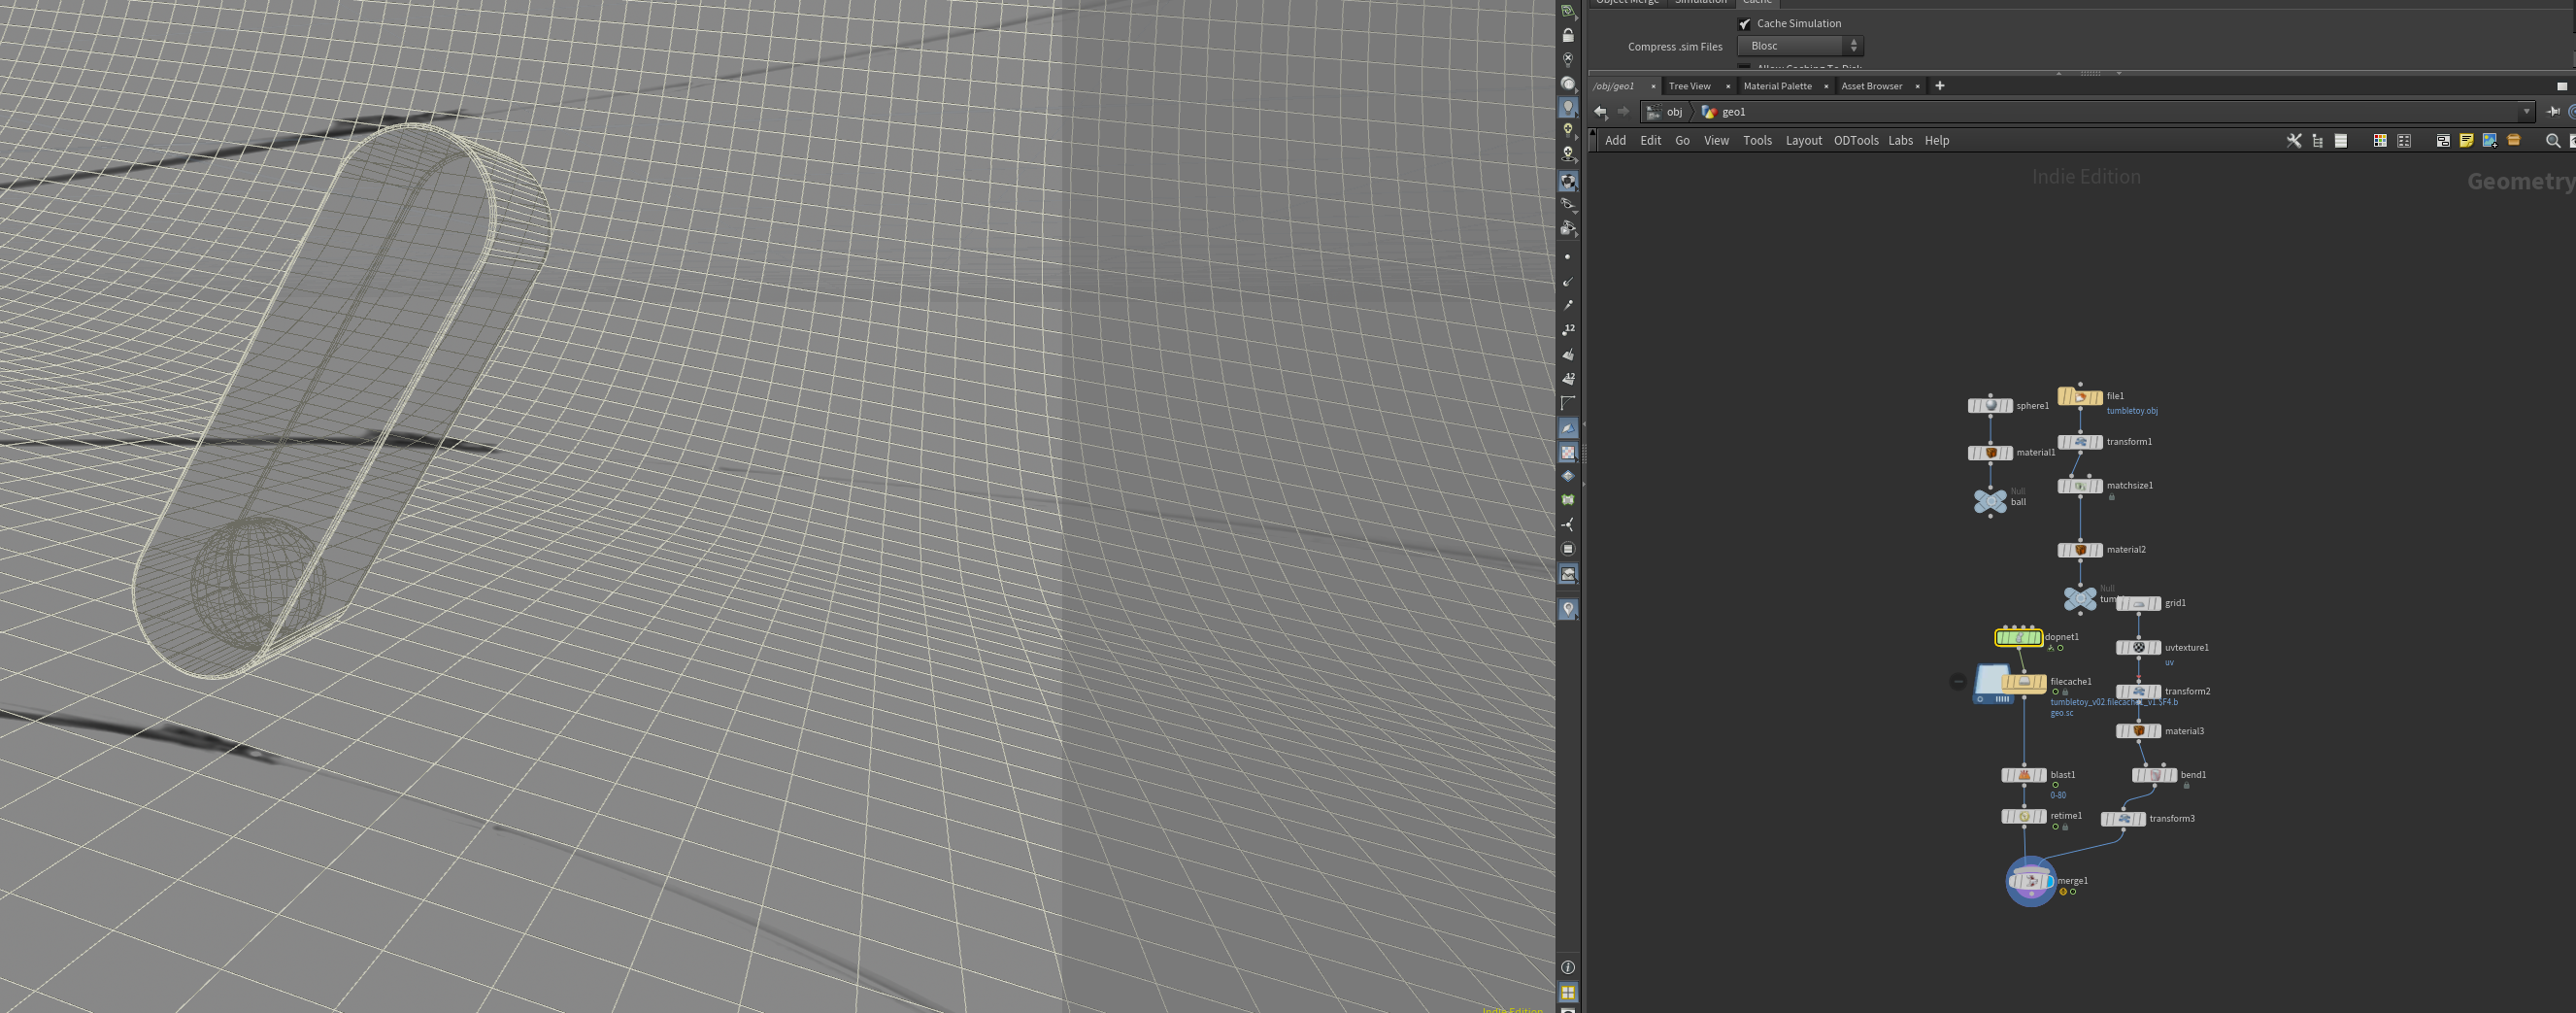The height and width of the screenshot is (1013, 2576).
Task: Open the network editor wrench settings icon
Action: coord(2294,141)
